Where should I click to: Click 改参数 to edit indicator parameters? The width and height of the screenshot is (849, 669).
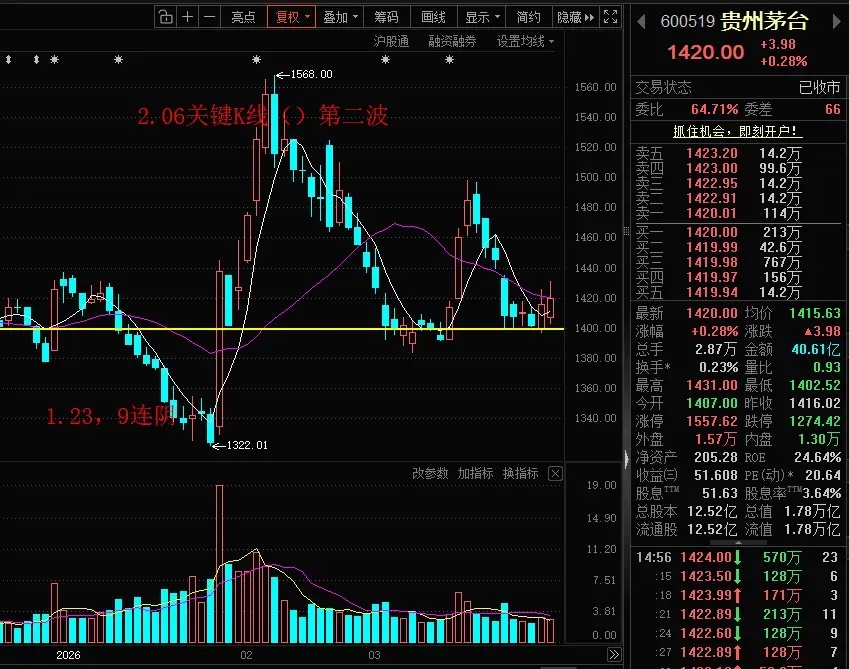[430, 474]
